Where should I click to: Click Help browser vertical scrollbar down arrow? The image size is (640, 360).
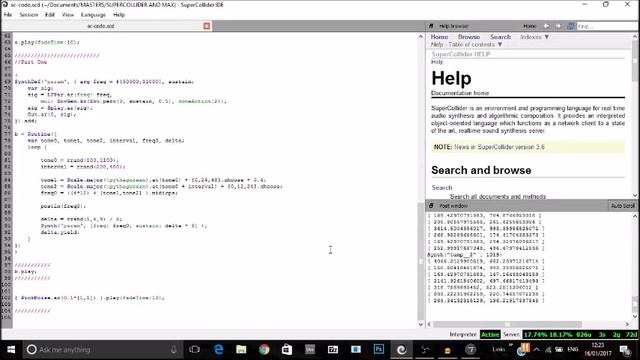635,195
